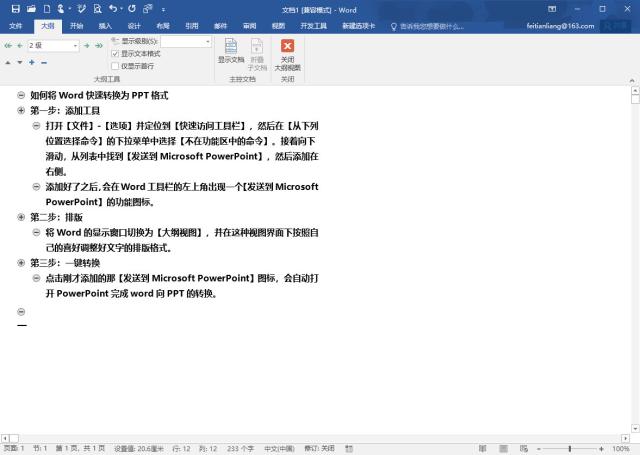Switch to the 开始 Home tab
The image size is (640, 455).
(76, 26)
